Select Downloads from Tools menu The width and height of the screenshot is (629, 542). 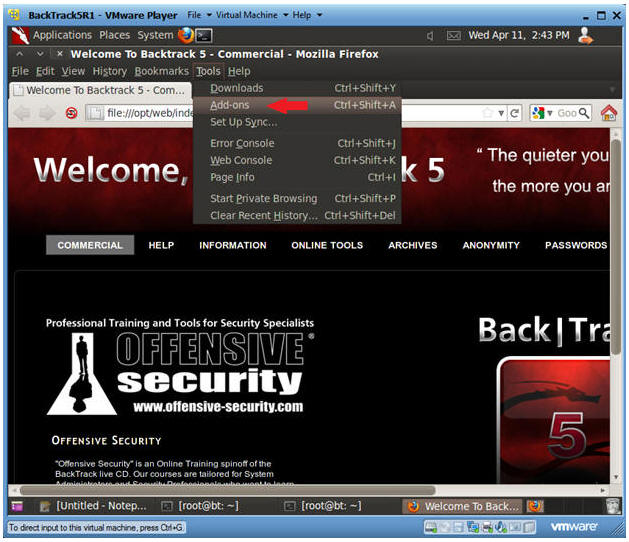(297, 88)
